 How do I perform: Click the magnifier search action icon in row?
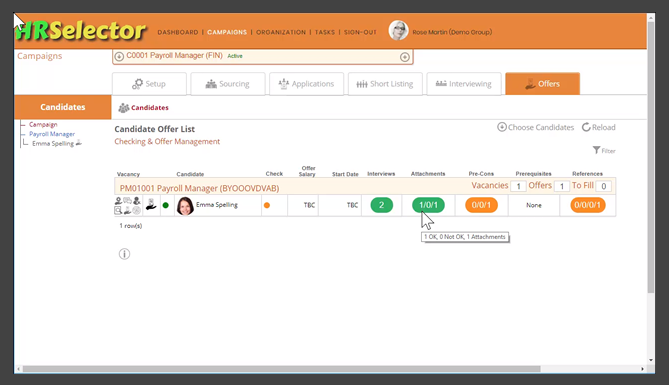(x=118, y=210)
